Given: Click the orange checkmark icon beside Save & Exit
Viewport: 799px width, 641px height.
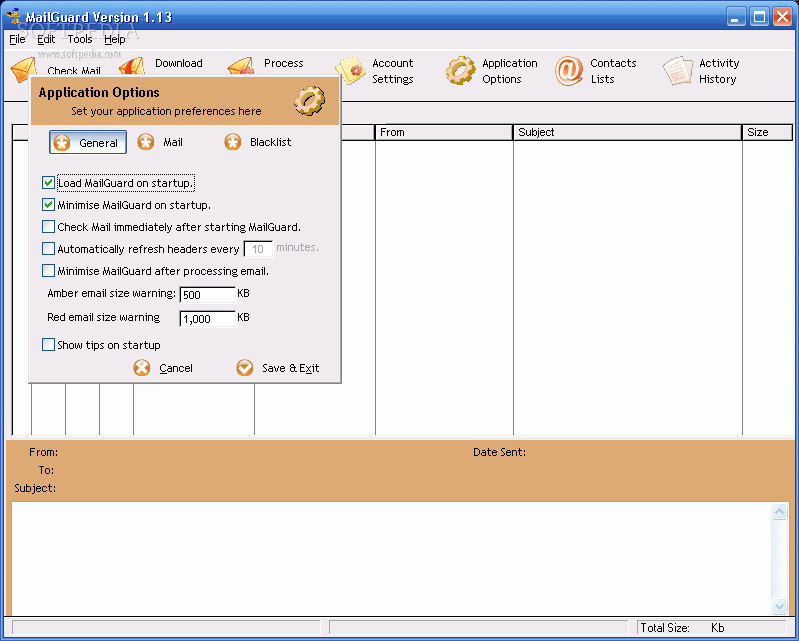Looking at the screenshot, I should [245, 368].
